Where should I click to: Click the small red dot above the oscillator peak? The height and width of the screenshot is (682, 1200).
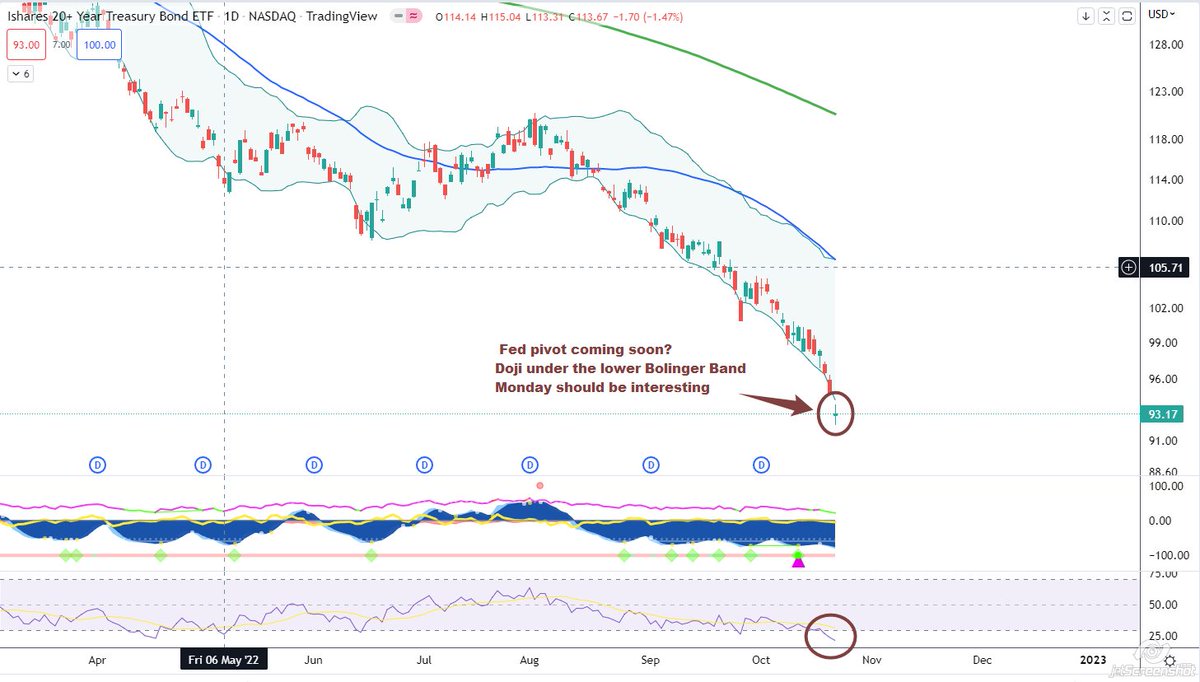tap(540, 486)
